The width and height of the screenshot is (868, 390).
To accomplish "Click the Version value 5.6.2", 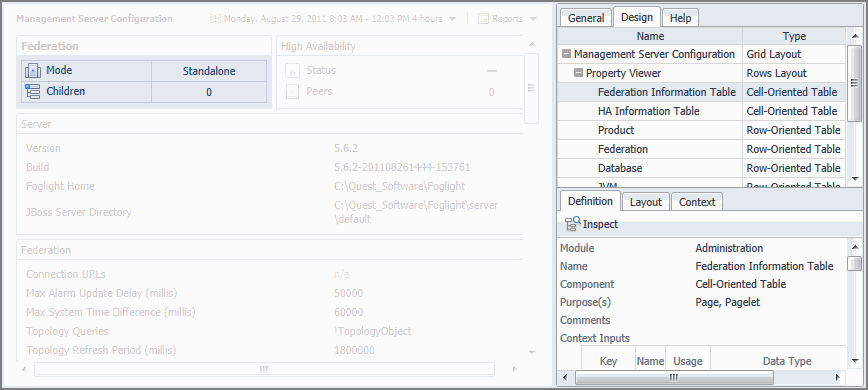I will [x=346, y=148].
